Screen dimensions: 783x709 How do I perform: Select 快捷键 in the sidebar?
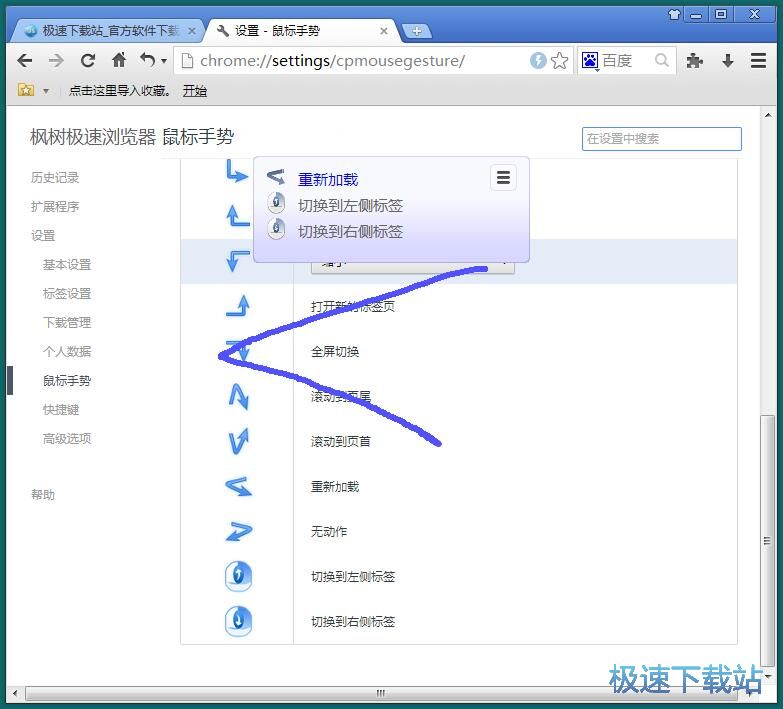click(61, 409)
